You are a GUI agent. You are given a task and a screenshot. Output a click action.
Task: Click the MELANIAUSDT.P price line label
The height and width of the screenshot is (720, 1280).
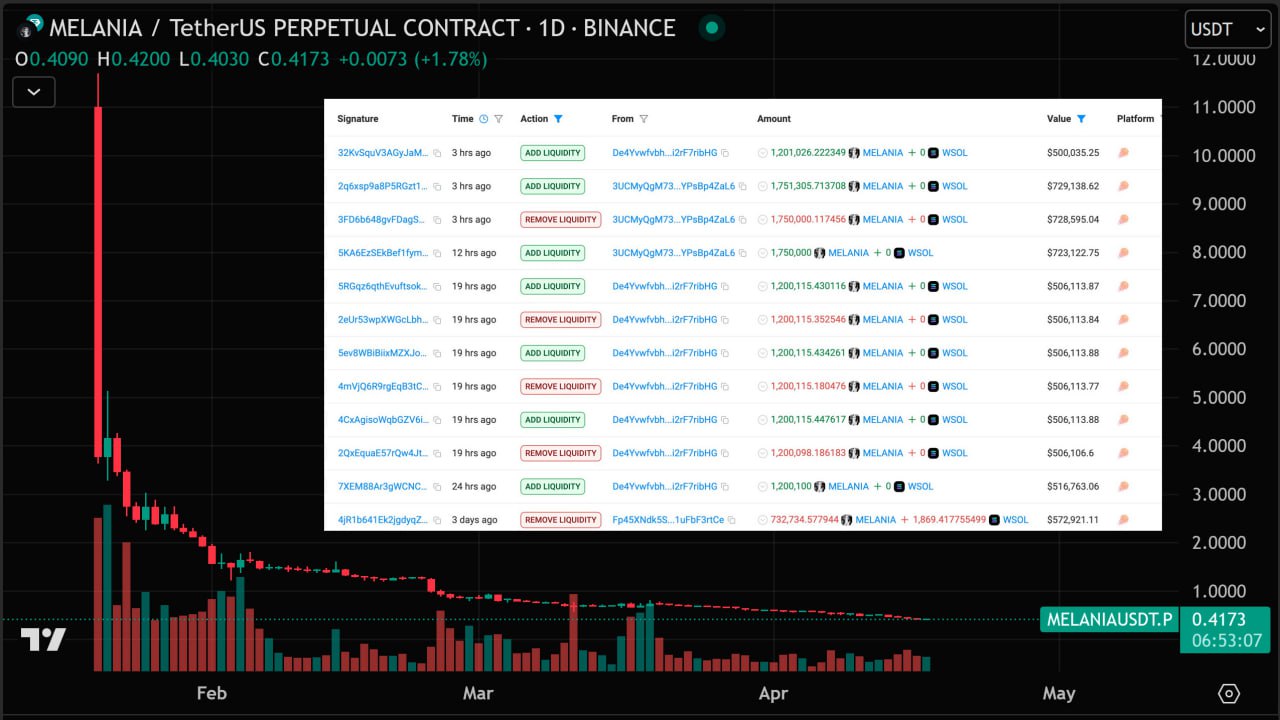(x=1109, y=620)
